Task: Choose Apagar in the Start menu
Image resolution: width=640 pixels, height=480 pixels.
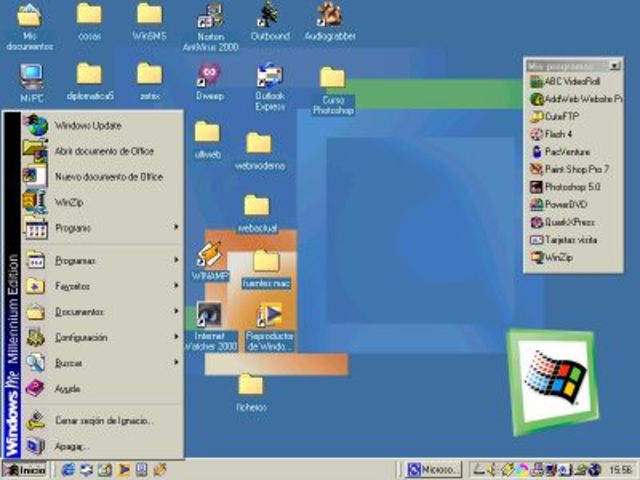Action: (x=102, y=446)
